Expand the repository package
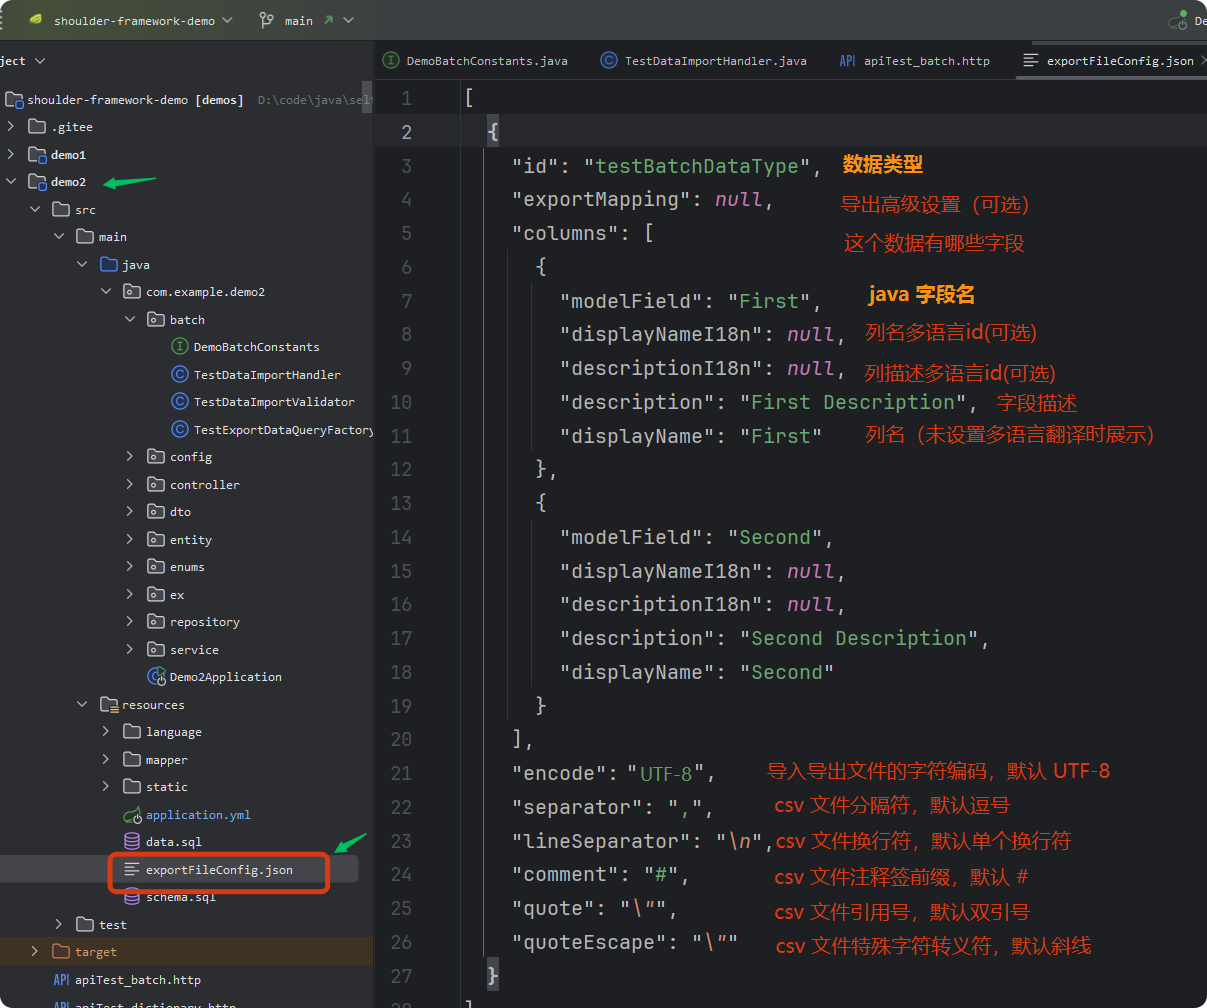 click(130, 622)
